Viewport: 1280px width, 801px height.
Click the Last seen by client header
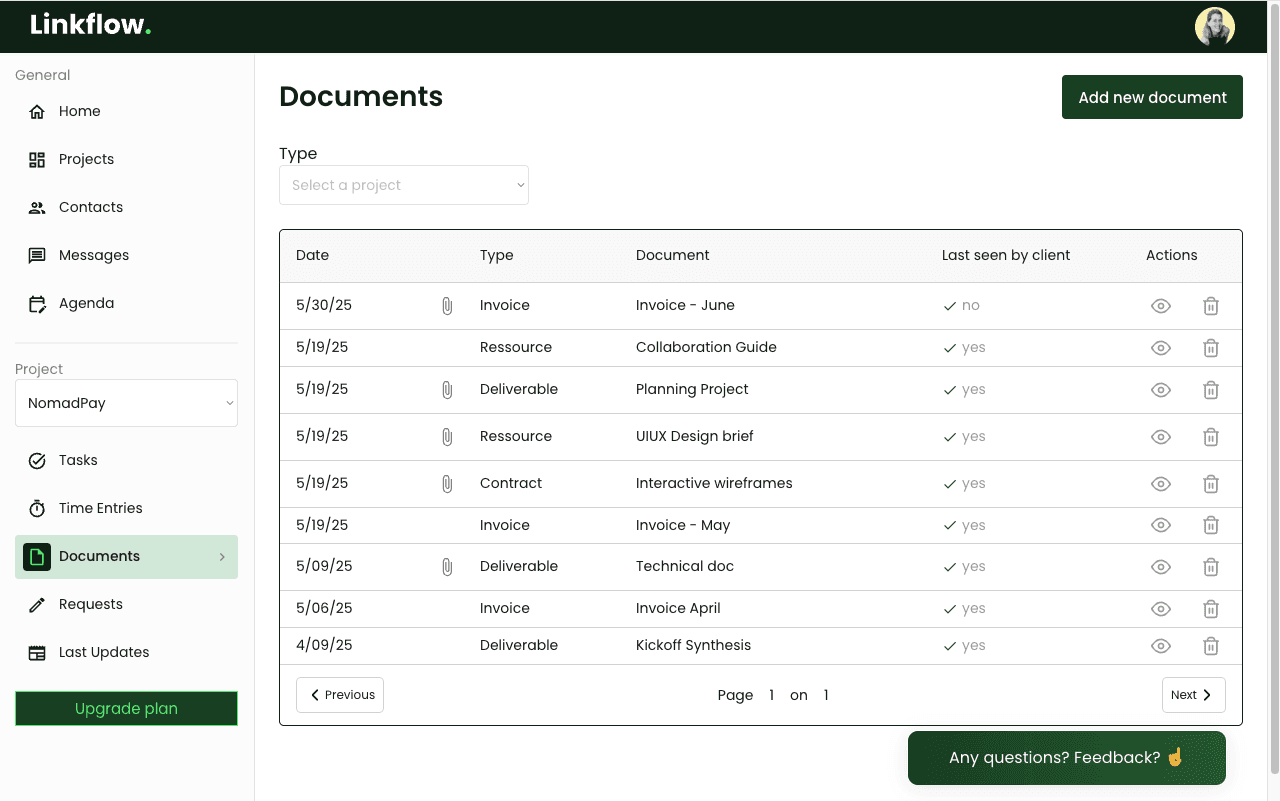click(1006, 255)
